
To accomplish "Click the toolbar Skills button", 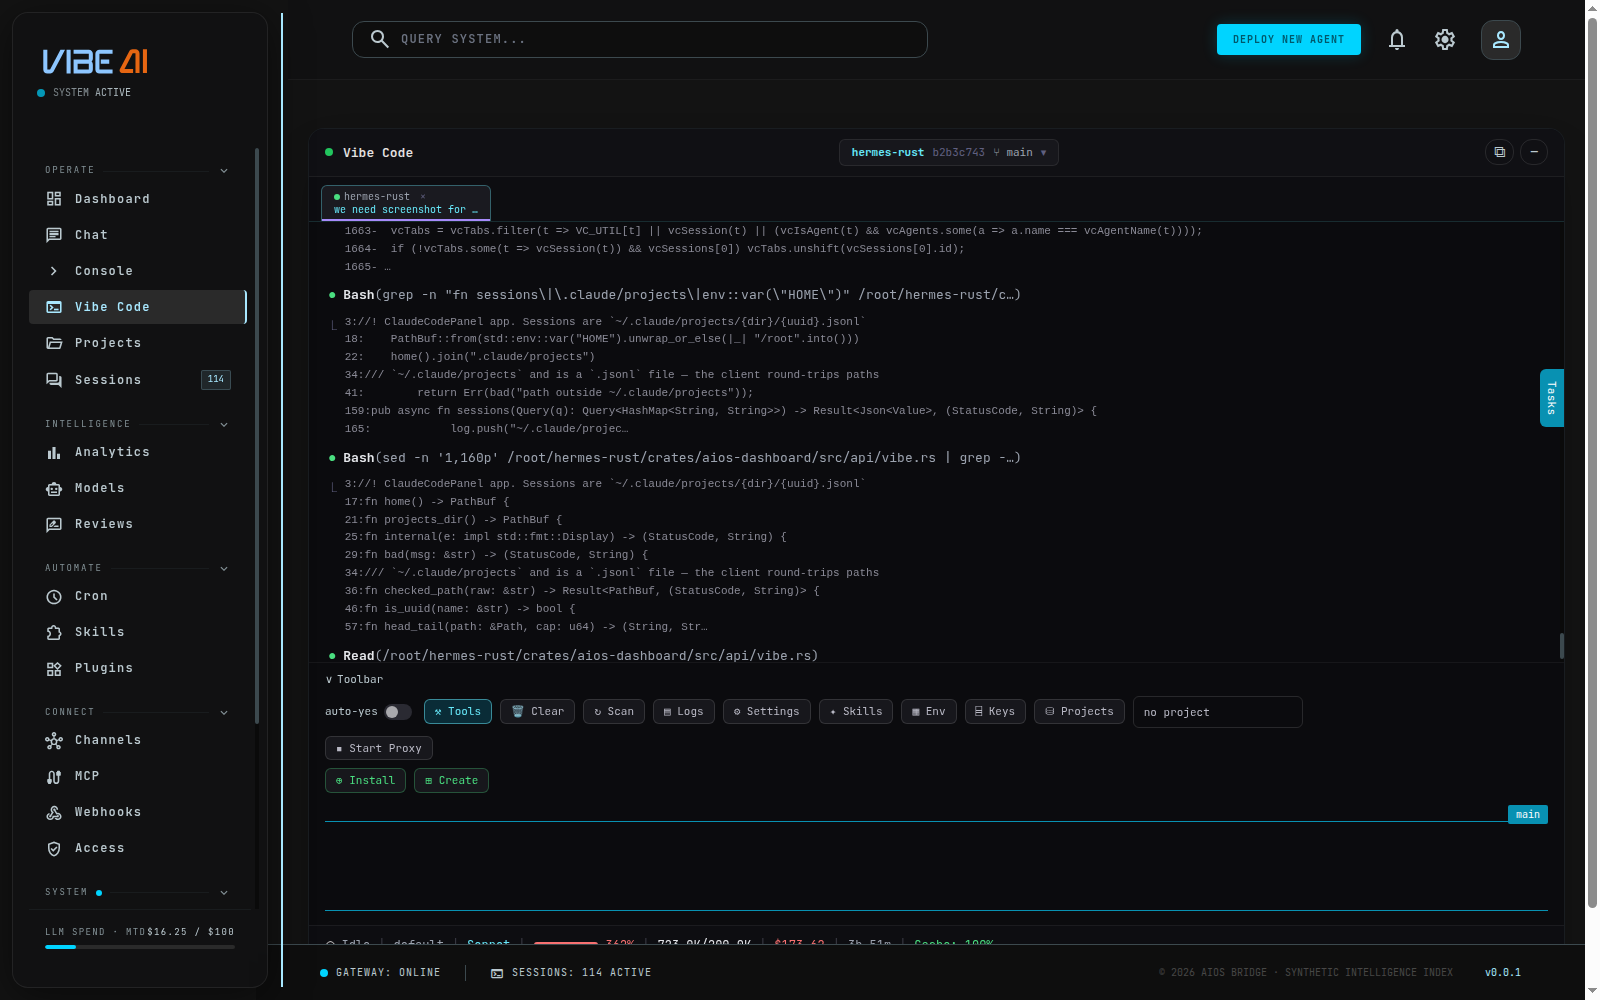I will click(856, 712).
